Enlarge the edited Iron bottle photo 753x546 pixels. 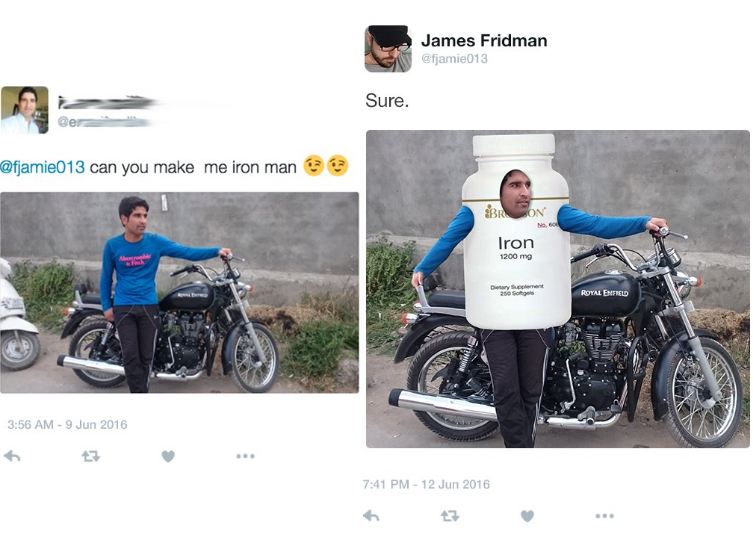[x=558, y=289]
